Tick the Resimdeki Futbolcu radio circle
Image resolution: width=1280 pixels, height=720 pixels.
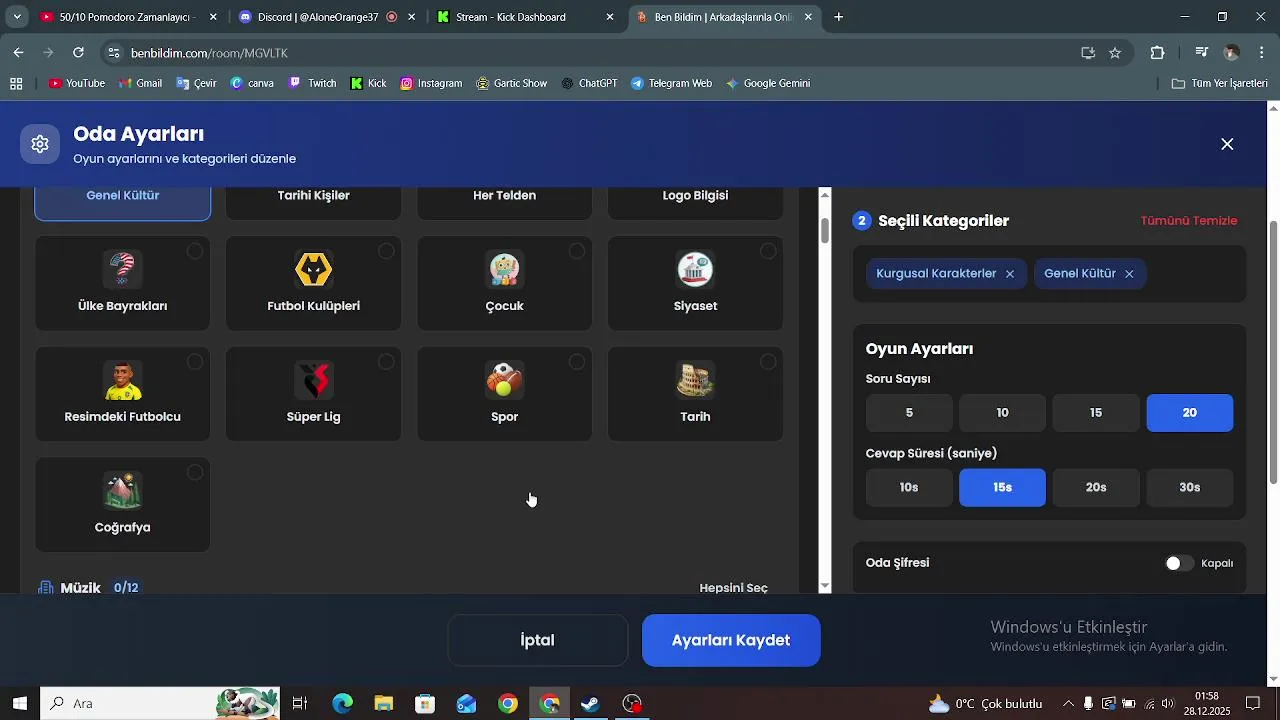point(195,362)
